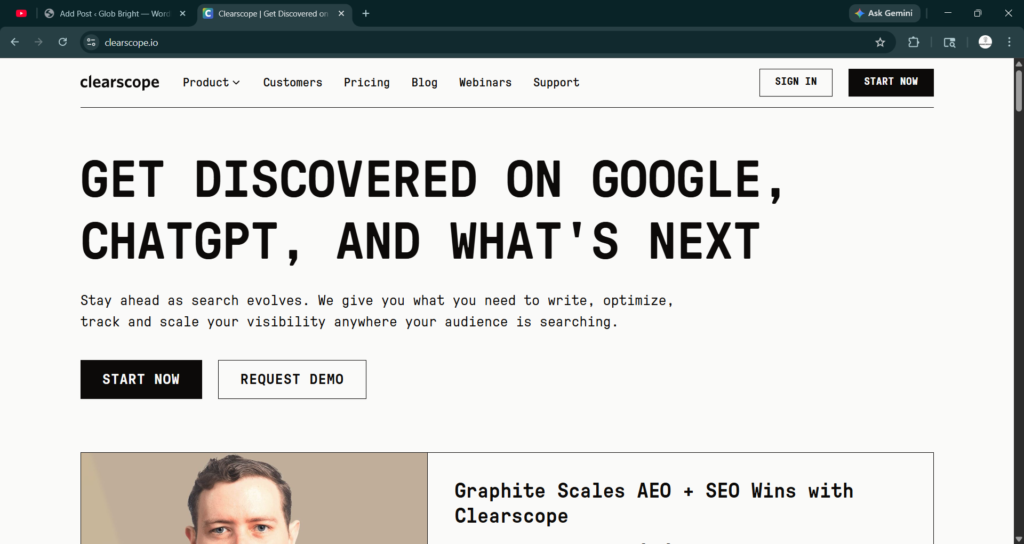Switch to the Add Post Glob Bright tab
This screenshot has height=544, width=1024.
point(114,14)
